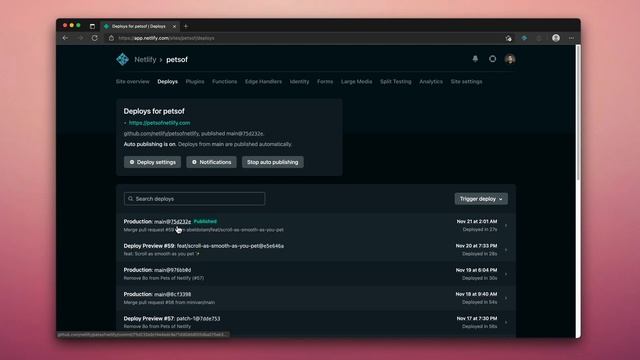Select the Deploys tab
Screen dimensions: 640x360
click(x=167, y=82)
